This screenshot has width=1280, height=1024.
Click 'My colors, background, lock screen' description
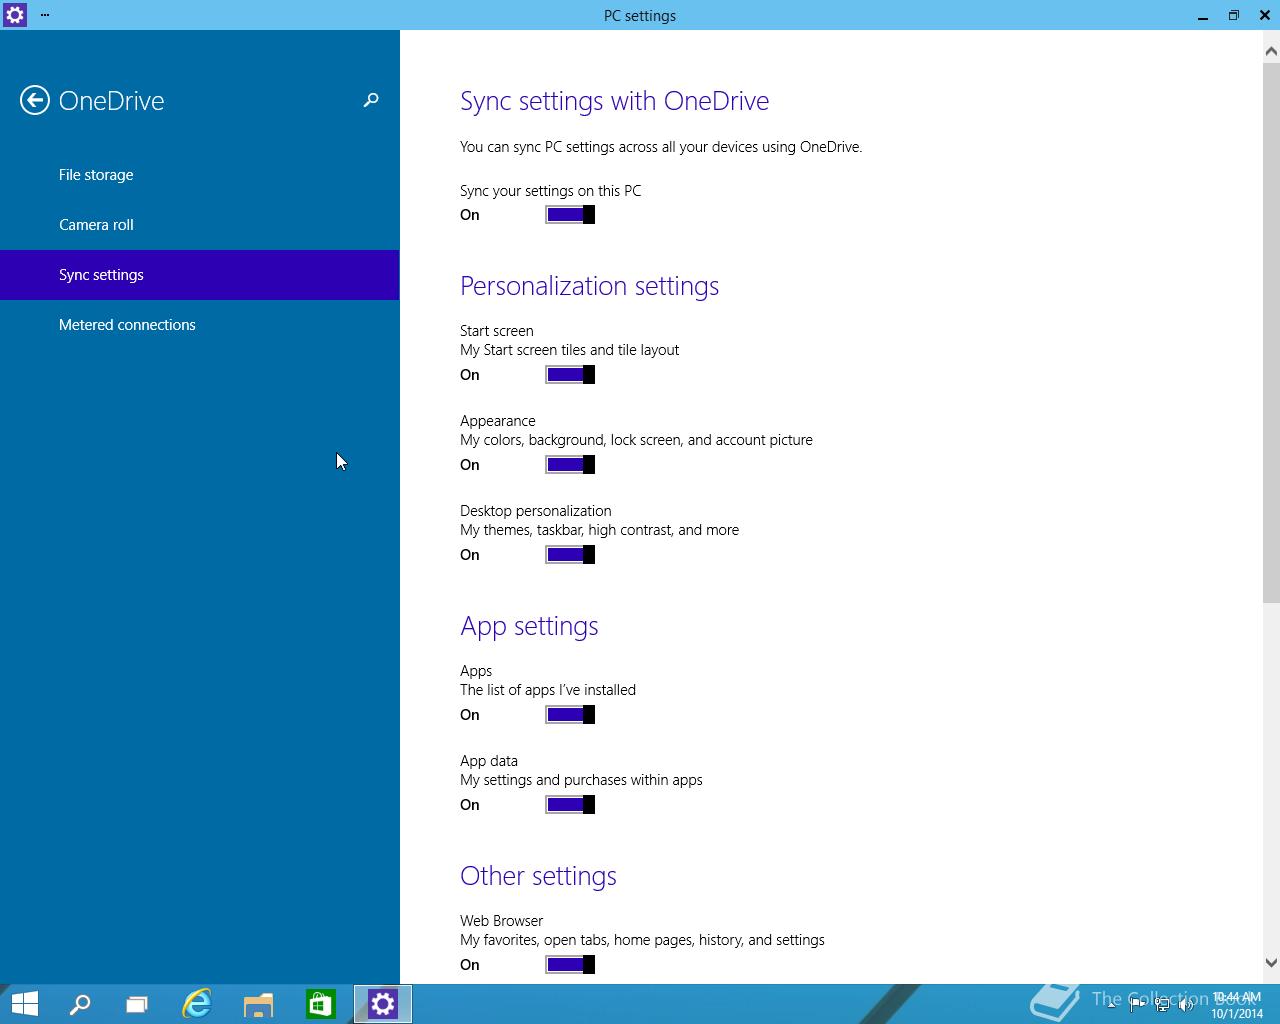click(x=636, y=440)
